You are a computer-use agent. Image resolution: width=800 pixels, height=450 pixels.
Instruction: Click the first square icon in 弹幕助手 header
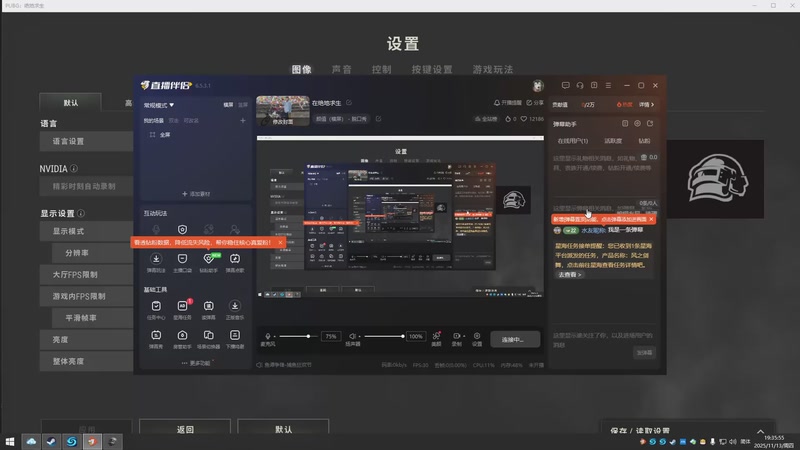click(625, 123)
